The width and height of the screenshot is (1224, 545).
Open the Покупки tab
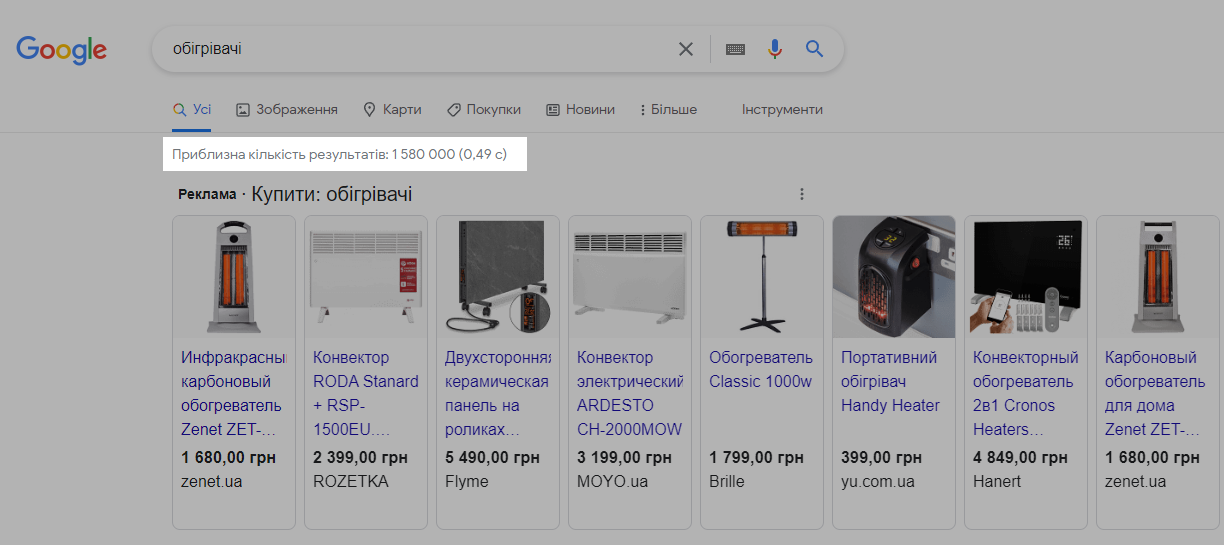pyautogui.click(x=483, y=110)
